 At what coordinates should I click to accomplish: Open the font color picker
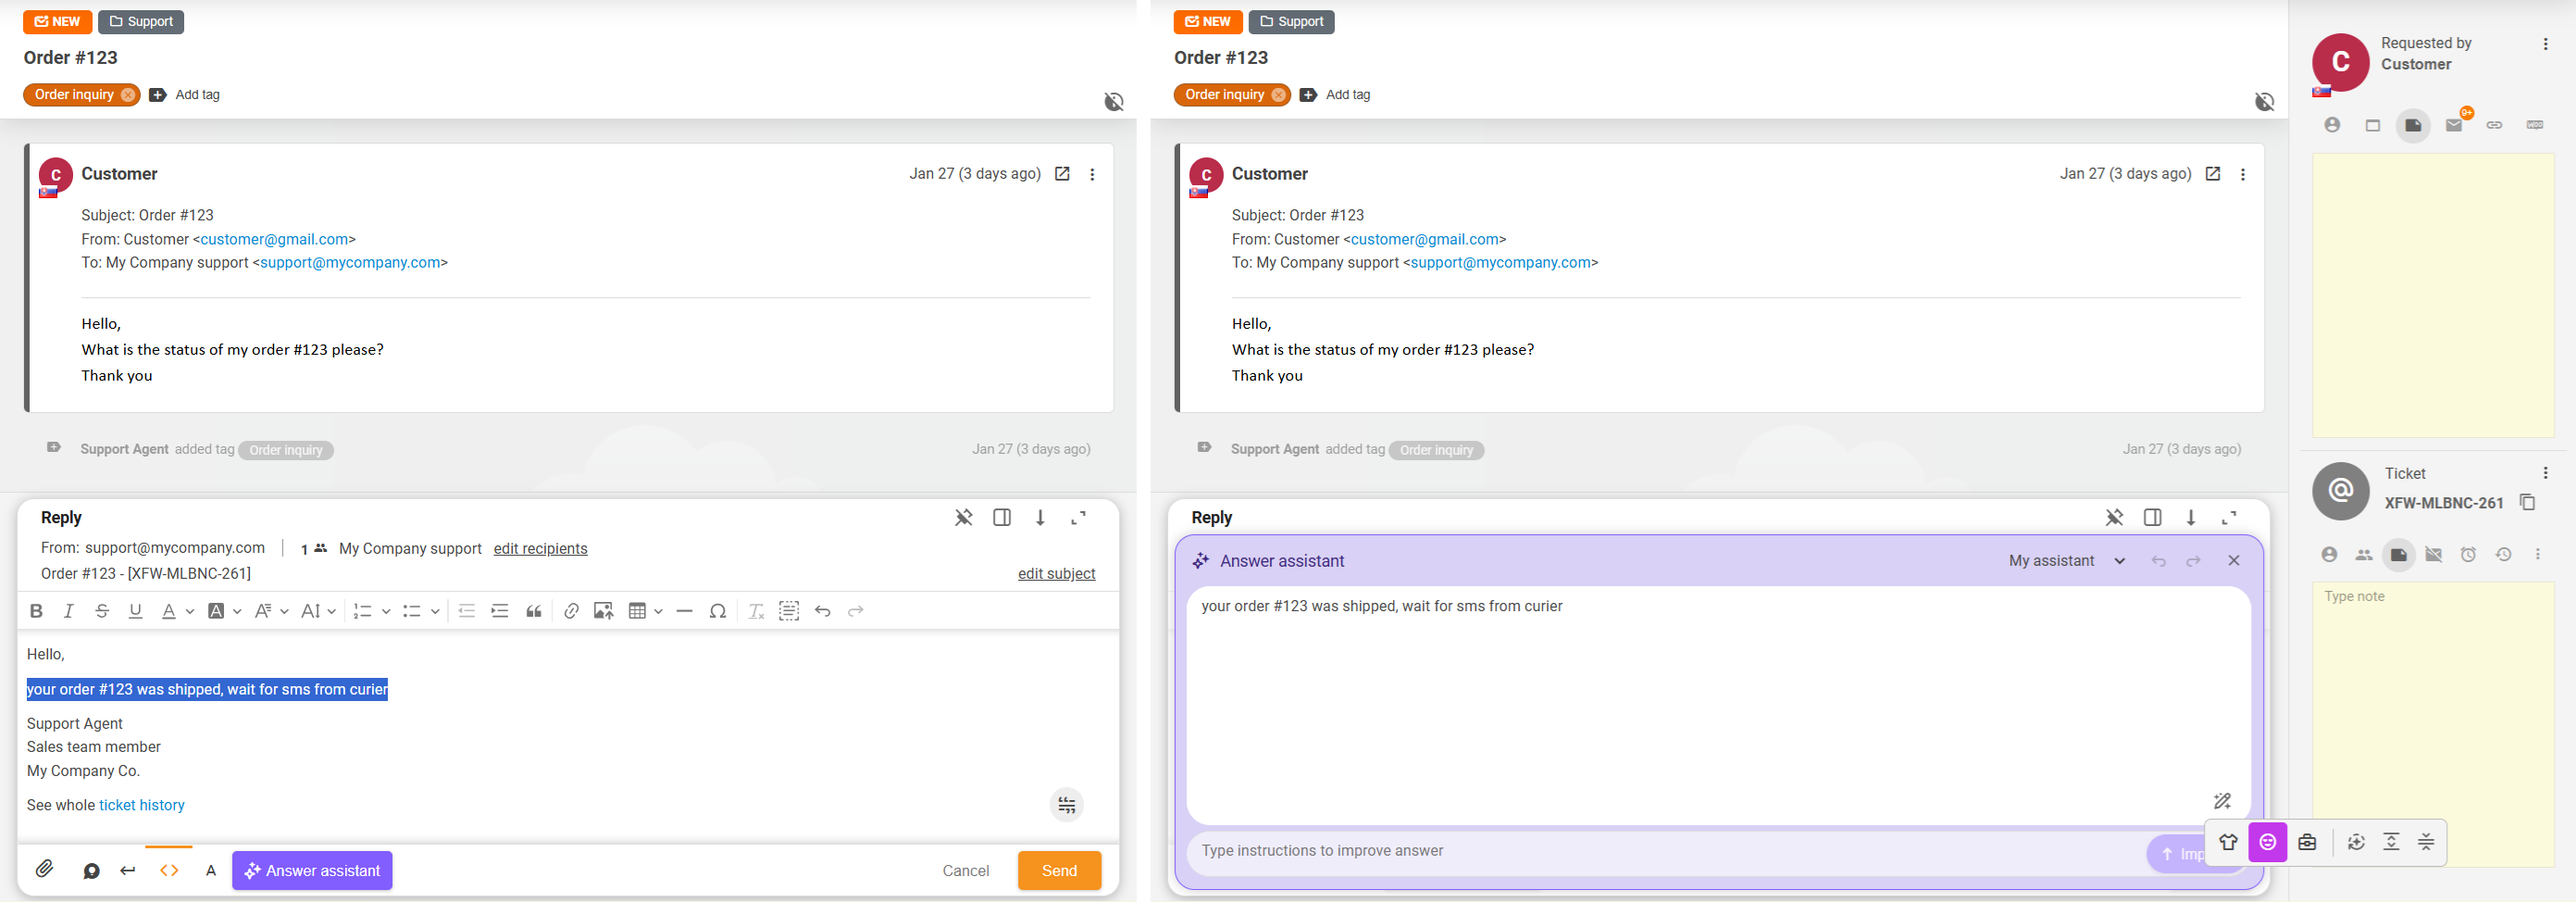[x=169, y=611]
